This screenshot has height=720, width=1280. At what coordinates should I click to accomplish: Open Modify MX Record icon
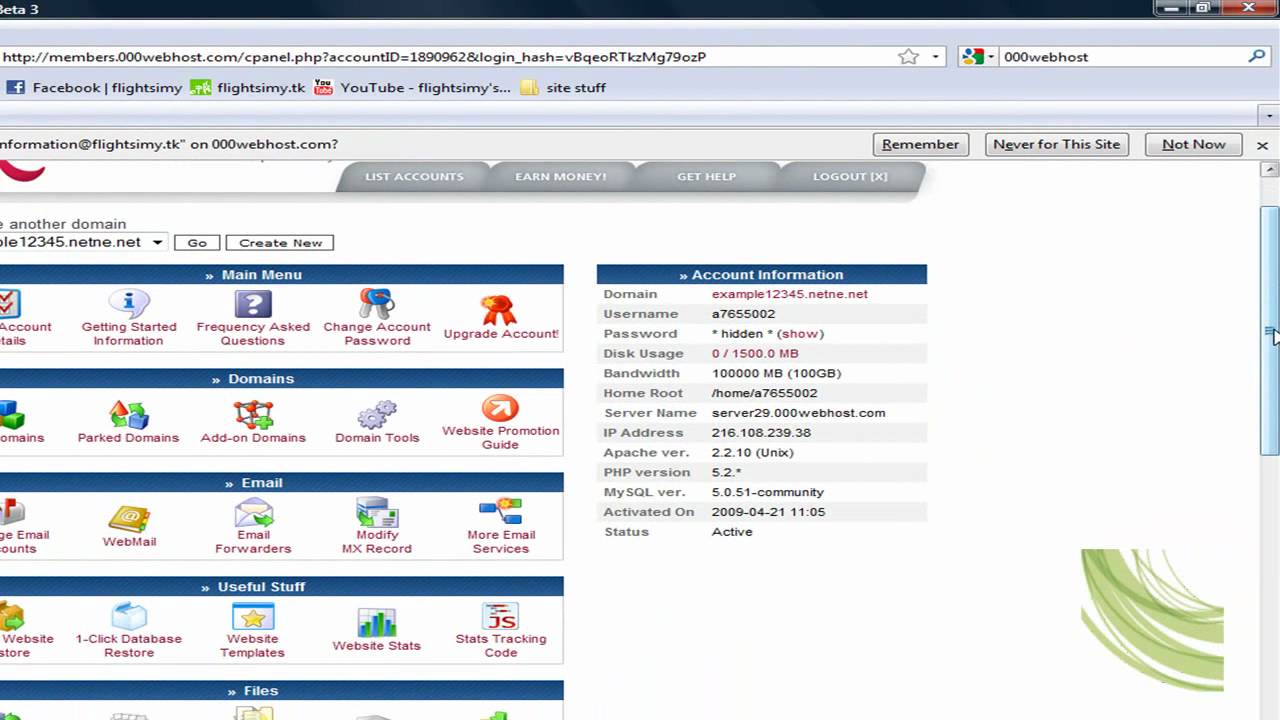(x=377, y=512)
